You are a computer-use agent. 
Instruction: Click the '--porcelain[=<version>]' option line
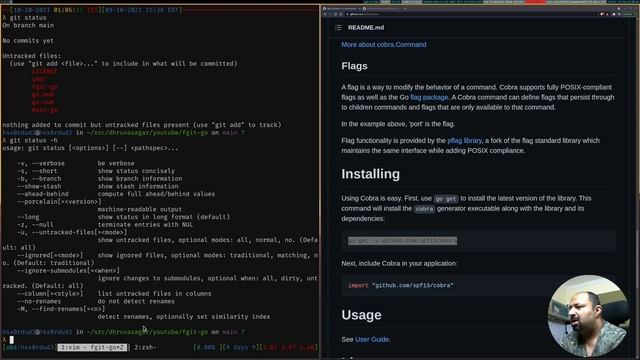click(x=59, y=202)
